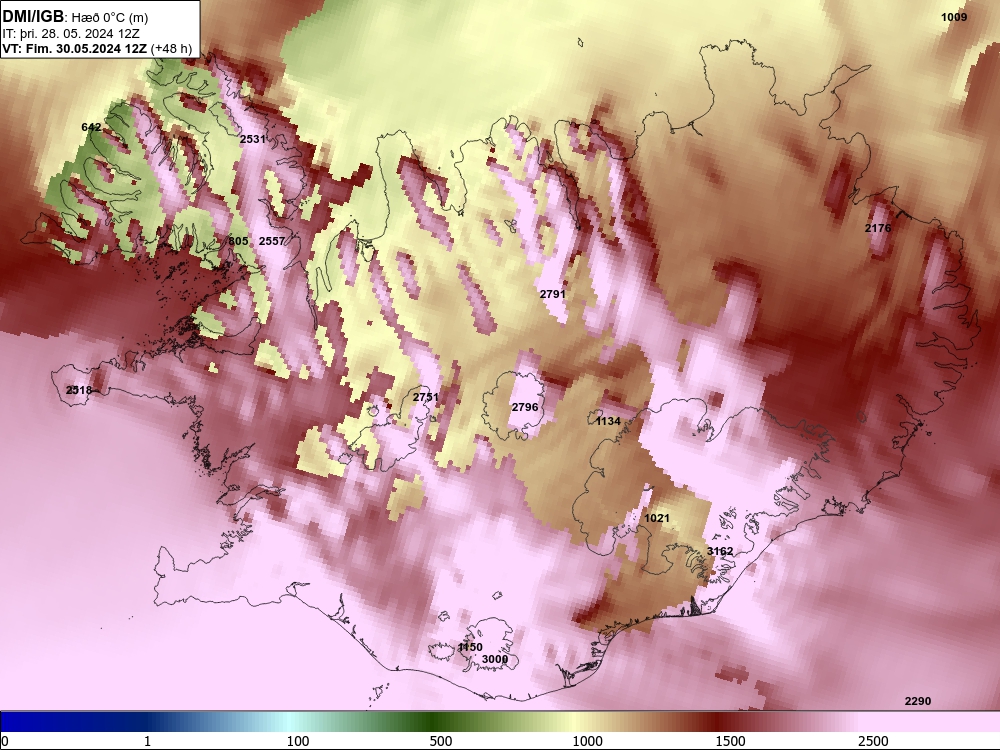Select the 3000 height label
Screen dimensions: 1000x750
495,659
